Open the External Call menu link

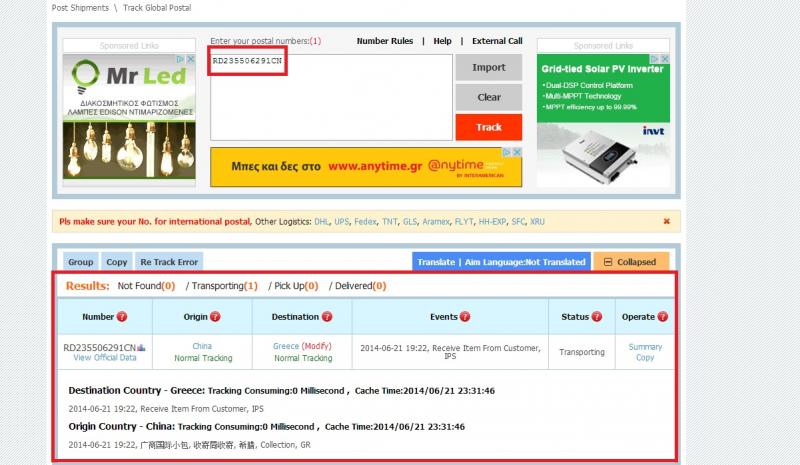[x=497, y=41]
